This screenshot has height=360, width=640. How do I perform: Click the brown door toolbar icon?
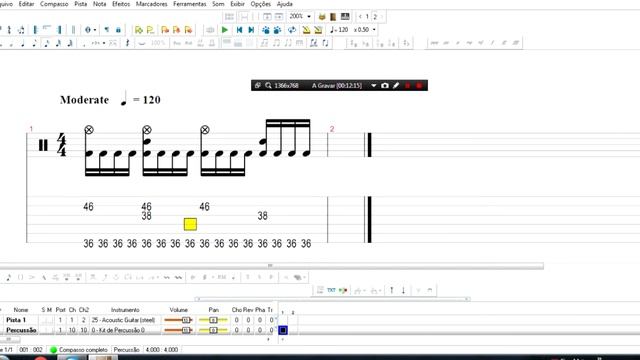tap(333, 17)
